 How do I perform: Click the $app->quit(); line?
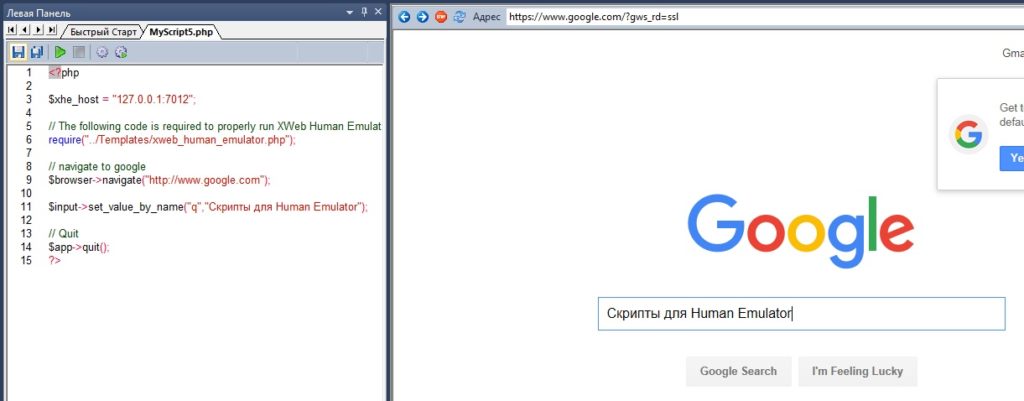[79, 248]
